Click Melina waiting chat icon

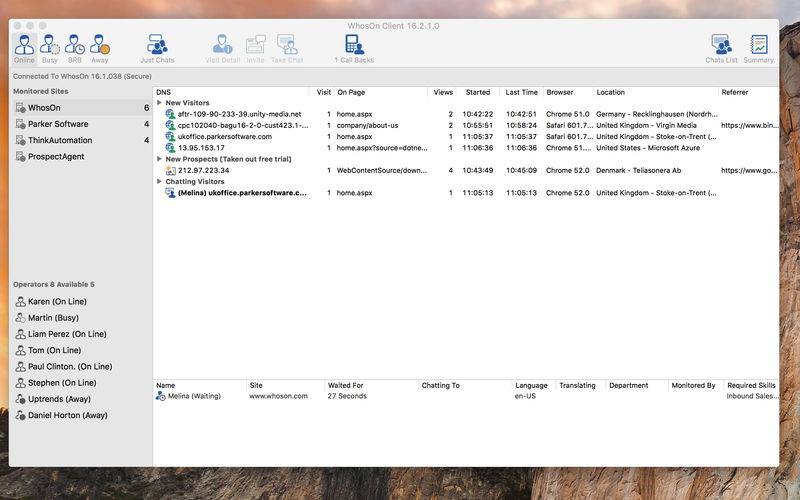click(160, 396)
